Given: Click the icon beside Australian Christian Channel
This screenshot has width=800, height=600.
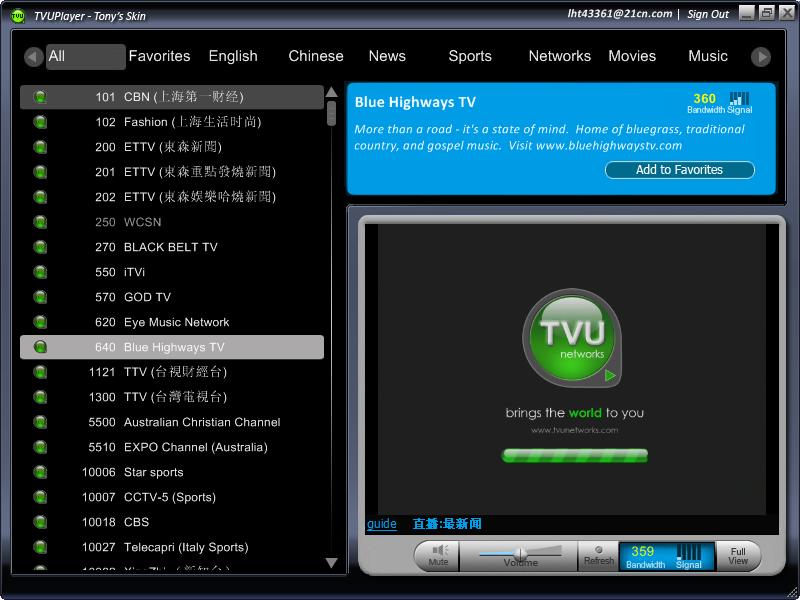Looking at the screenshot, I should pos(40,422).
